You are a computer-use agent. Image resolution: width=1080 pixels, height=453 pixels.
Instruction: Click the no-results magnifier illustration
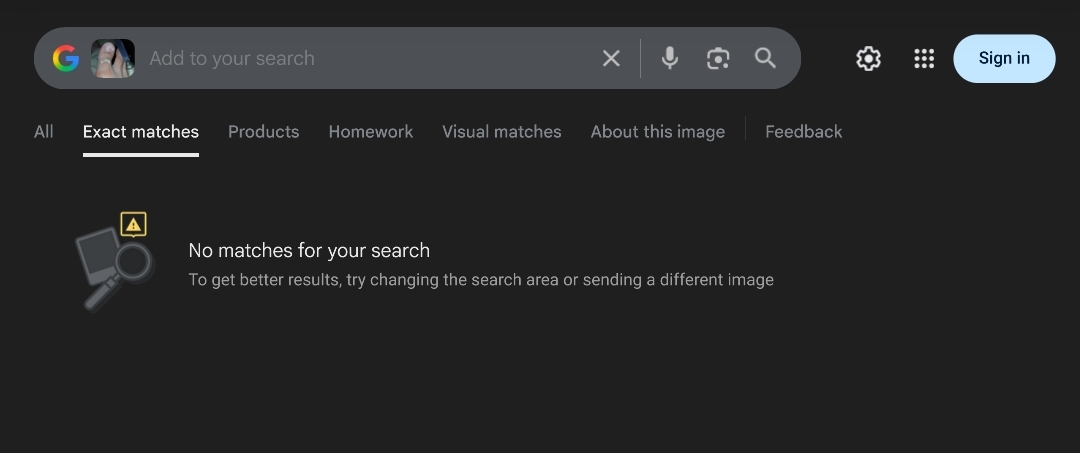tap(115, 267)
